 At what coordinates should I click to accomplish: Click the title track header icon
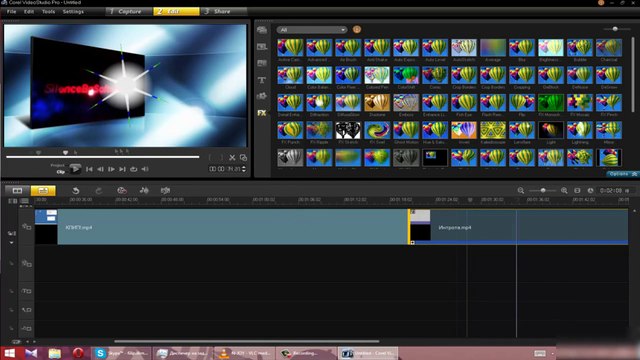point(27,291)
